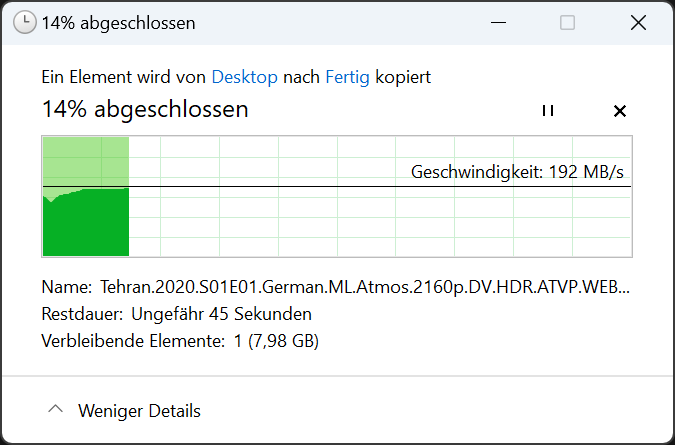Click the Restdauer remaining time text
This screenshot has height=445, width=675.
[176, 314]
